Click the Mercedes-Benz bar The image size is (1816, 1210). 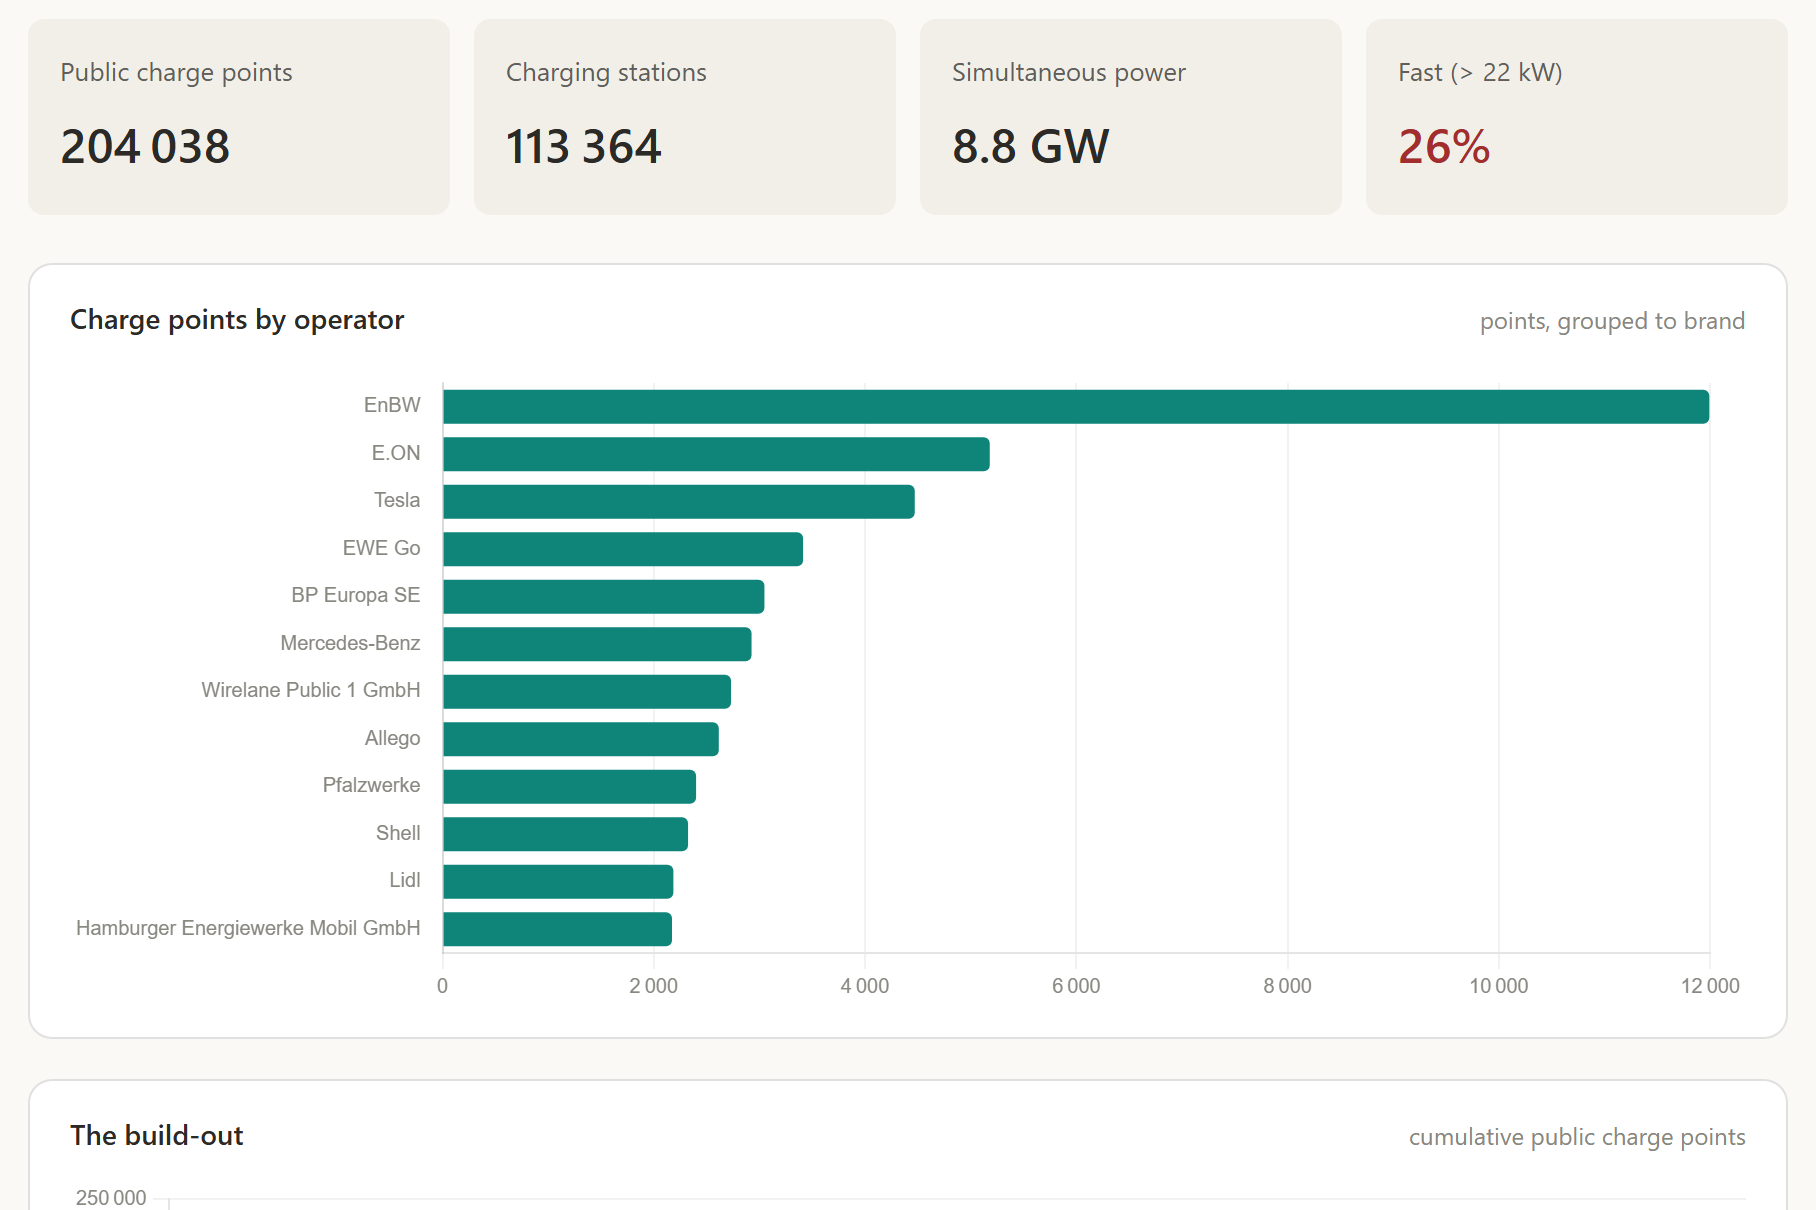(597, 644)
